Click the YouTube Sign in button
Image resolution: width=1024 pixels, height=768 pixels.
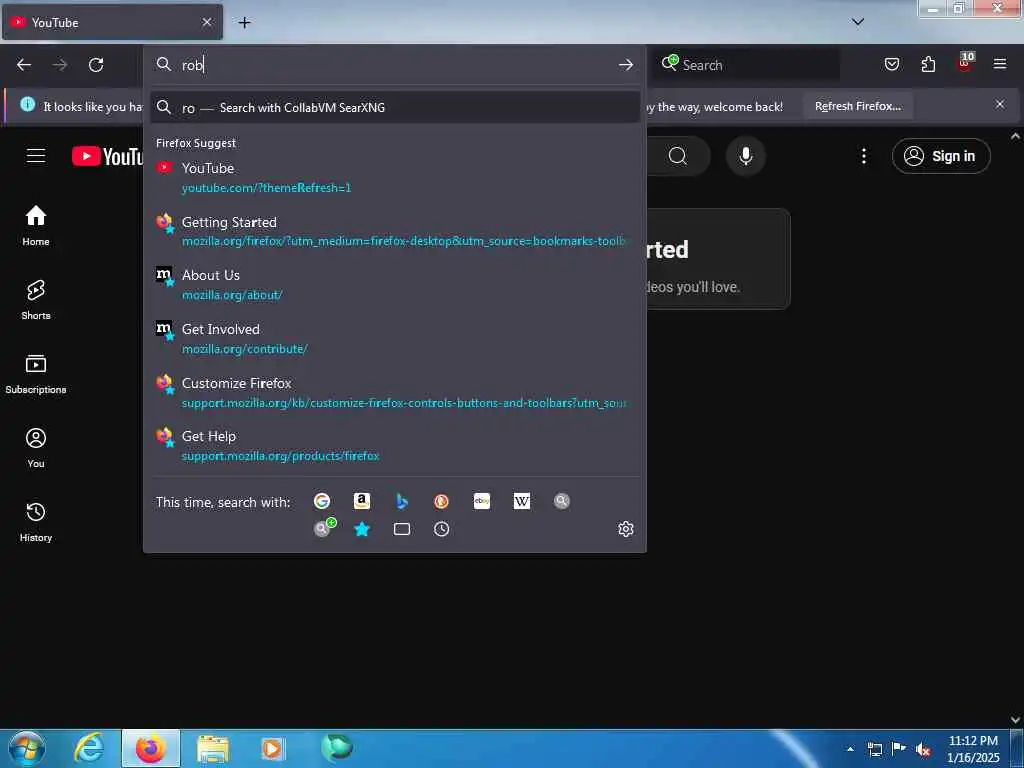(941, 156)
